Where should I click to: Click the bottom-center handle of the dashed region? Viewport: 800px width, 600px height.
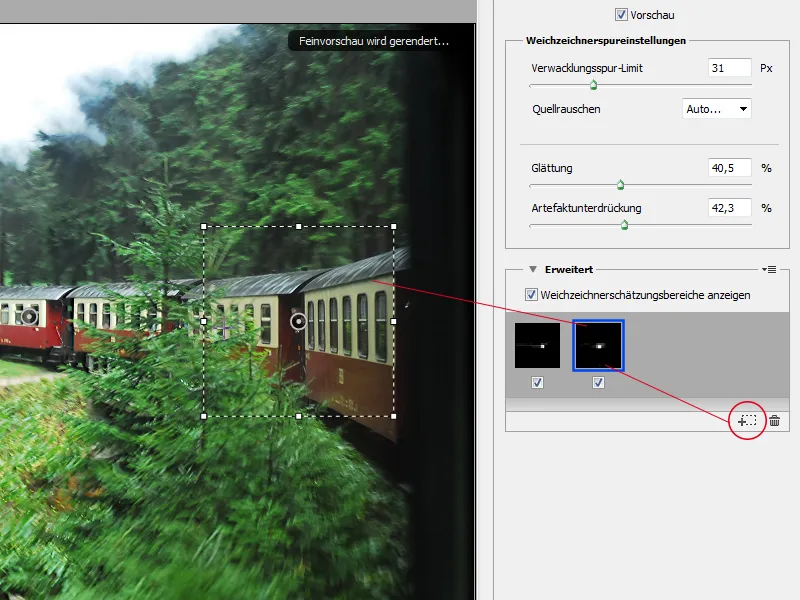click(298, 416)
